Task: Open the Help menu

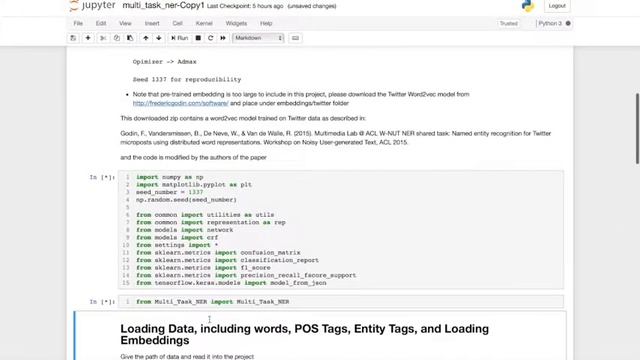Action: pyautogui.click(x=266, y=23)
